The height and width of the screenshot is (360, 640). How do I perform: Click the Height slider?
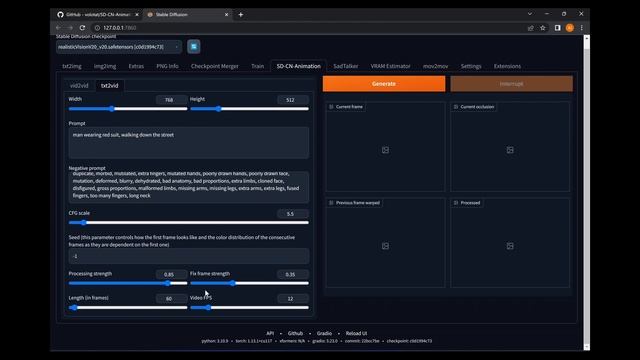[249, 109]
